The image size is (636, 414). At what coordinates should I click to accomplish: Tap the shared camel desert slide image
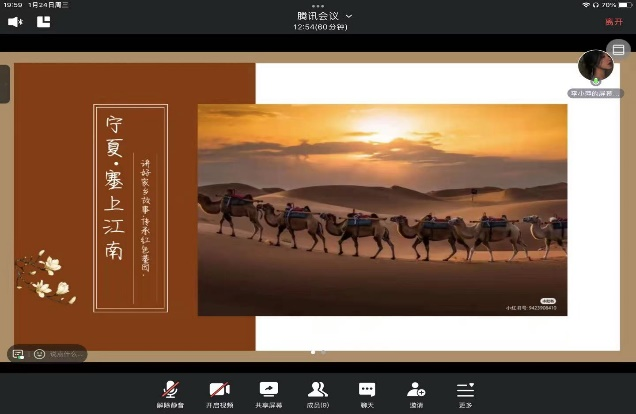click(382, 209)
